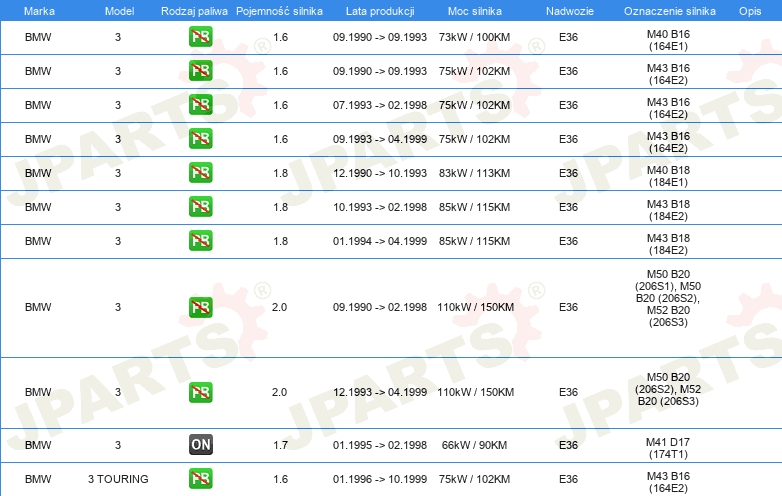Image resolution: width=782 pixels, height=496 pixels.
Task: Click petrol icon for 2.0 engine from 09.1990
Action: [201, 307]
